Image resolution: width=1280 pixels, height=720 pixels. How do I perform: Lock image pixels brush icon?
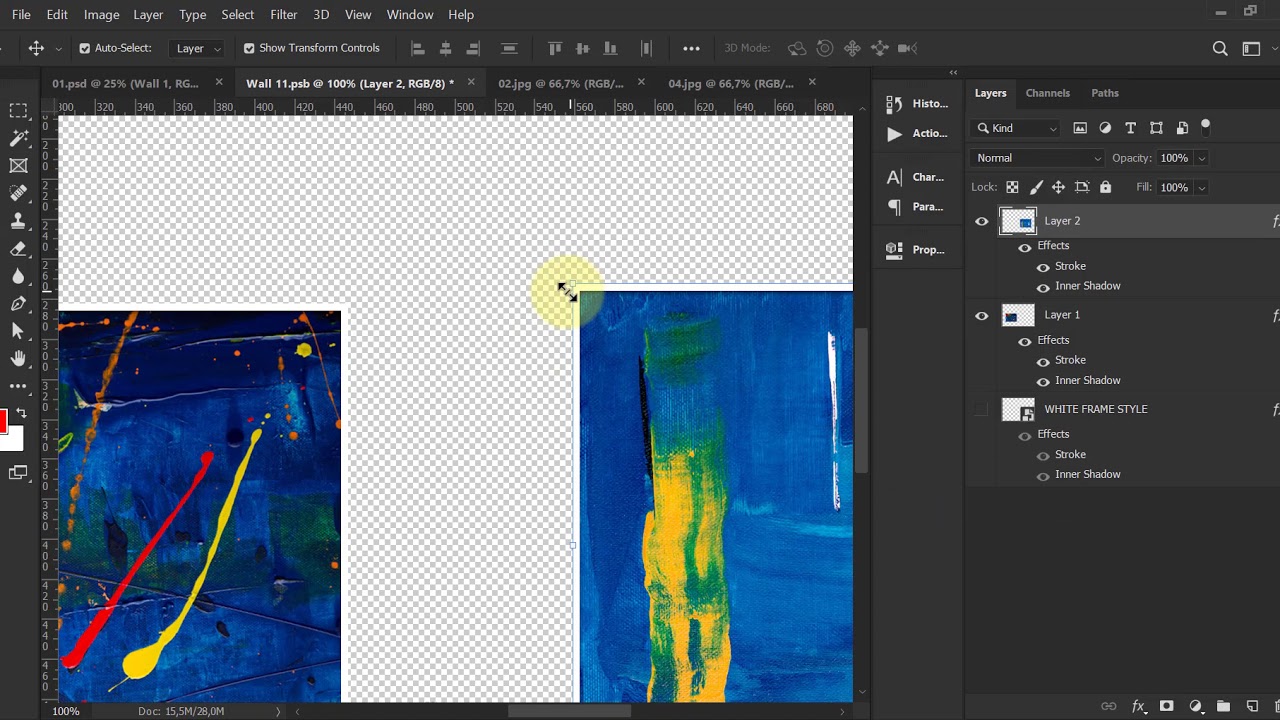click(x=1036, y=187)
